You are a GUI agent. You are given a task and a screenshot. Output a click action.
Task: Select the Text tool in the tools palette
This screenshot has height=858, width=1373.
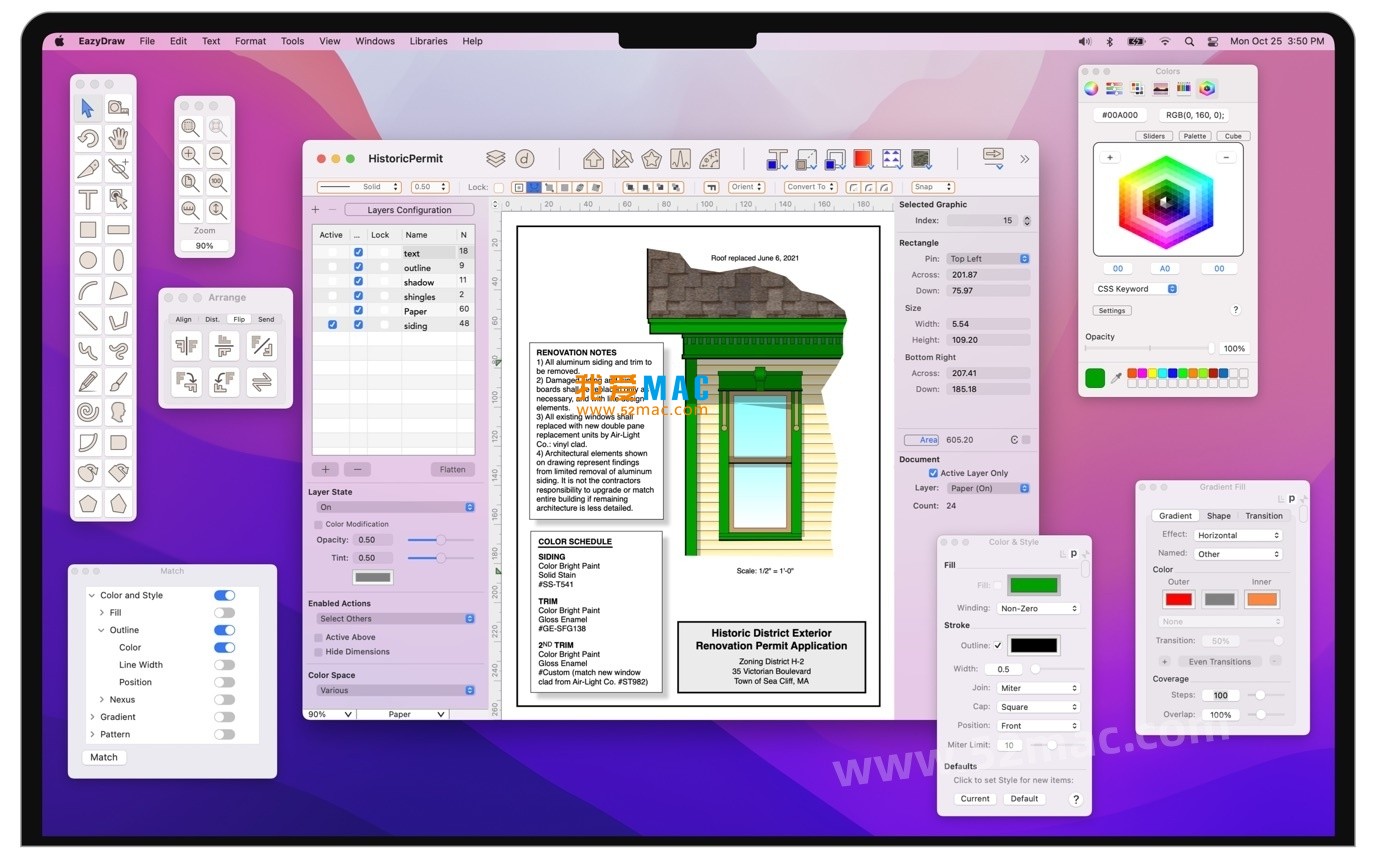86,200
